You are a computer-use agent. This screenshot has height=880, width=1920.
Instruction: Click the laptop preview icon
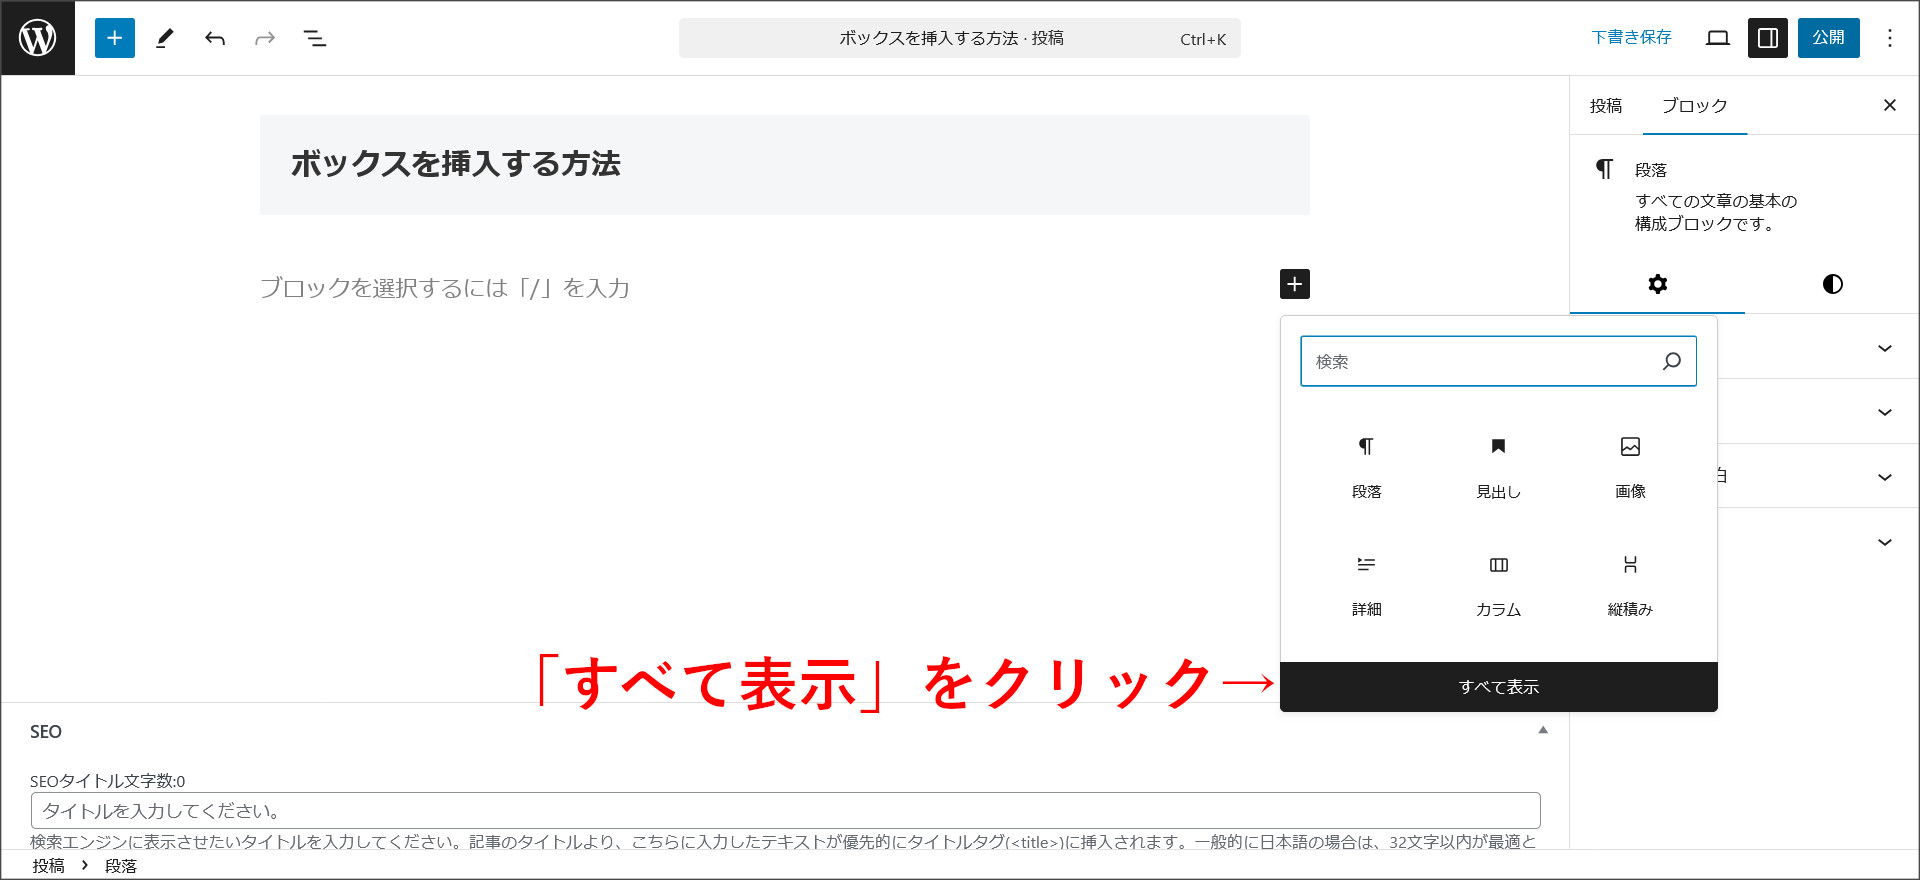click(x=1718, y=38)
